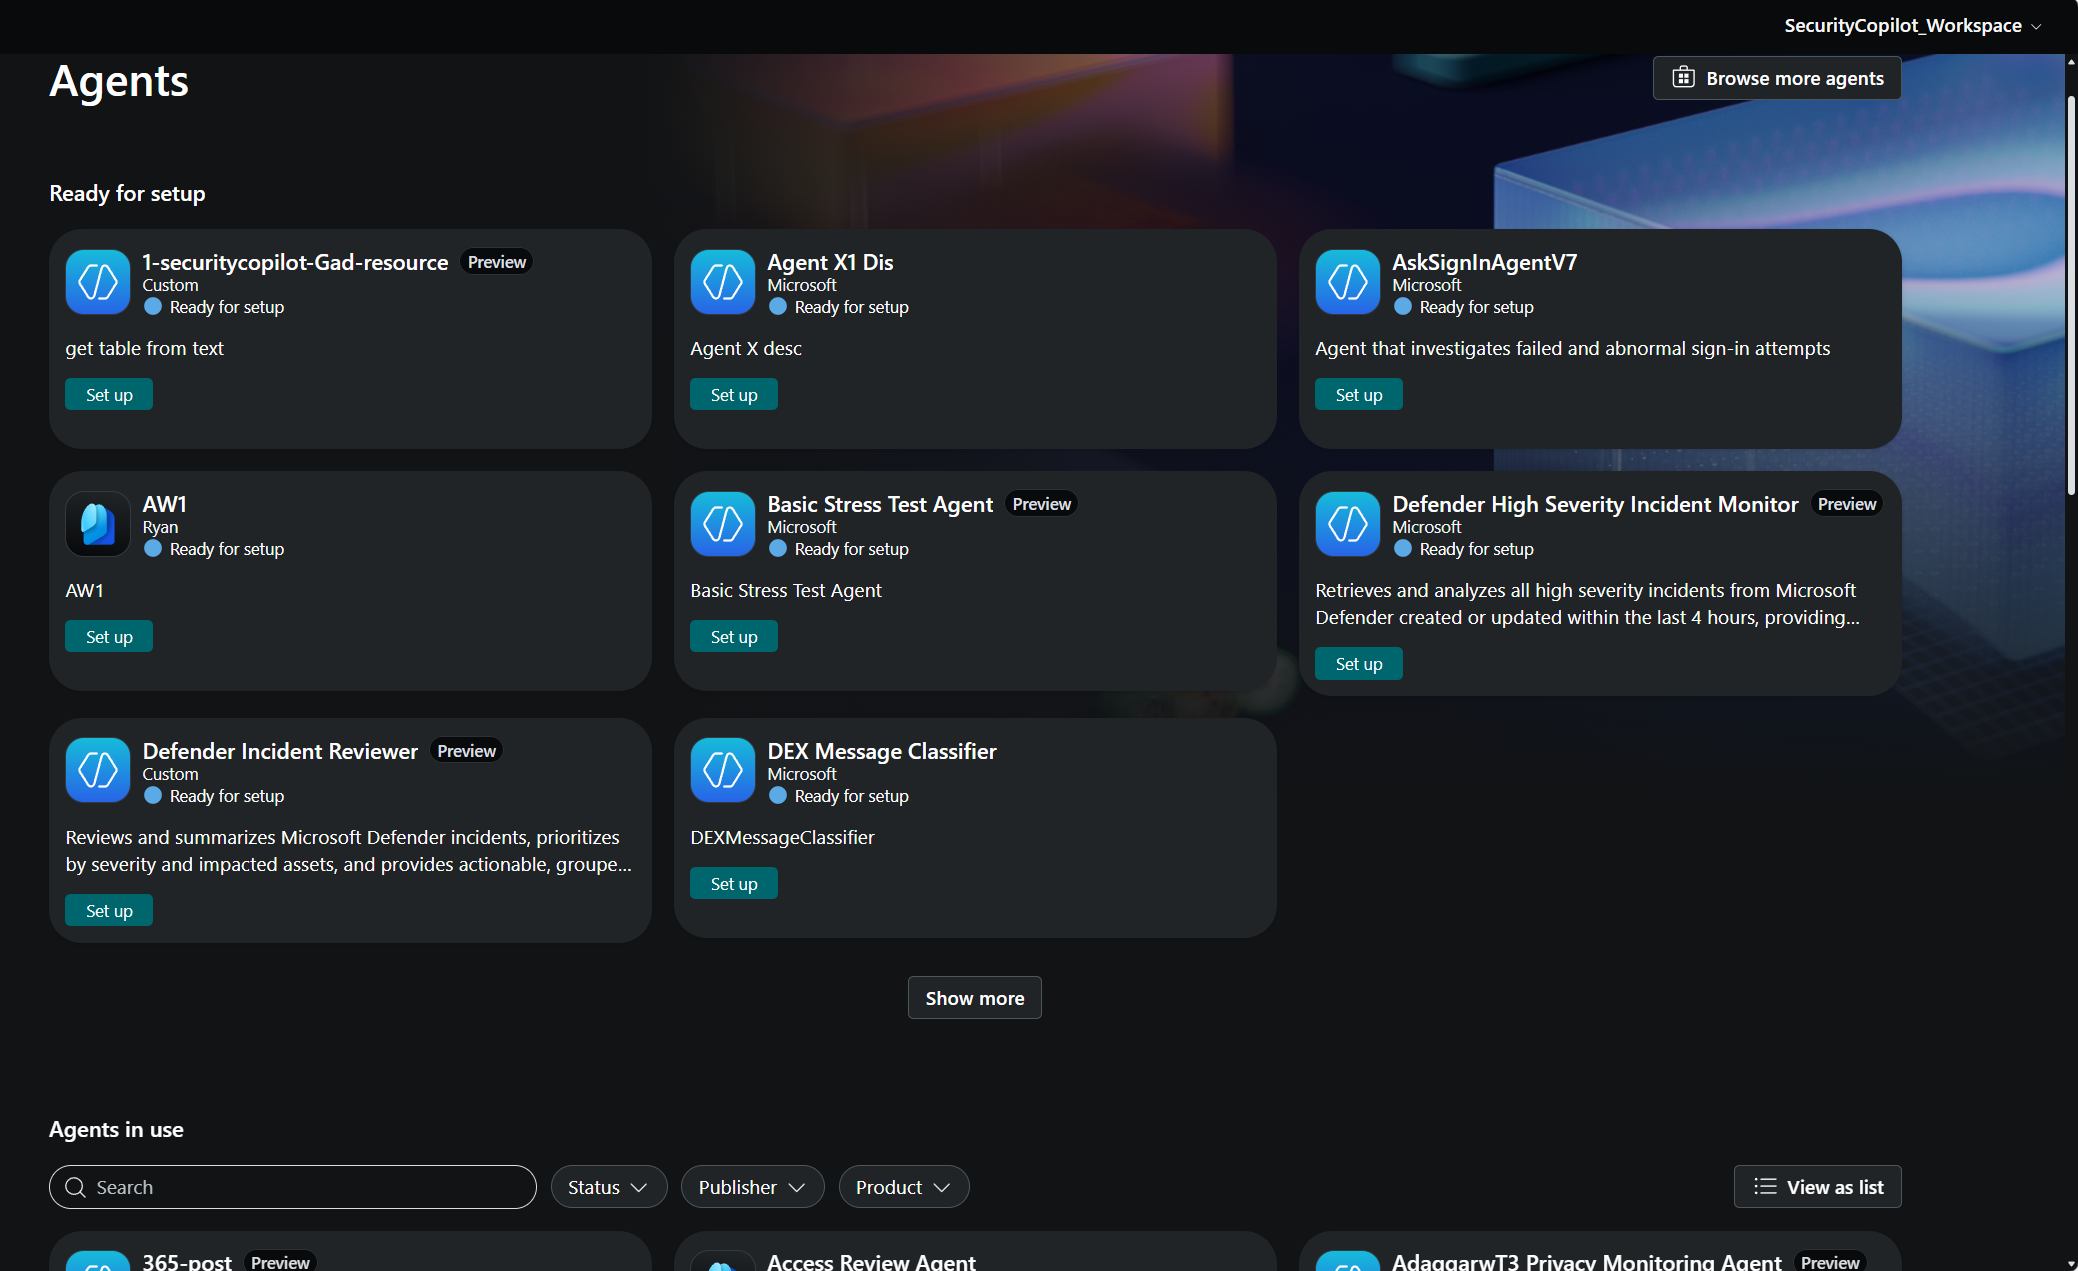Open the Defender Incident Reviewer title
This screenshot has height=1271, width=2078.
(x=280, y=751)
